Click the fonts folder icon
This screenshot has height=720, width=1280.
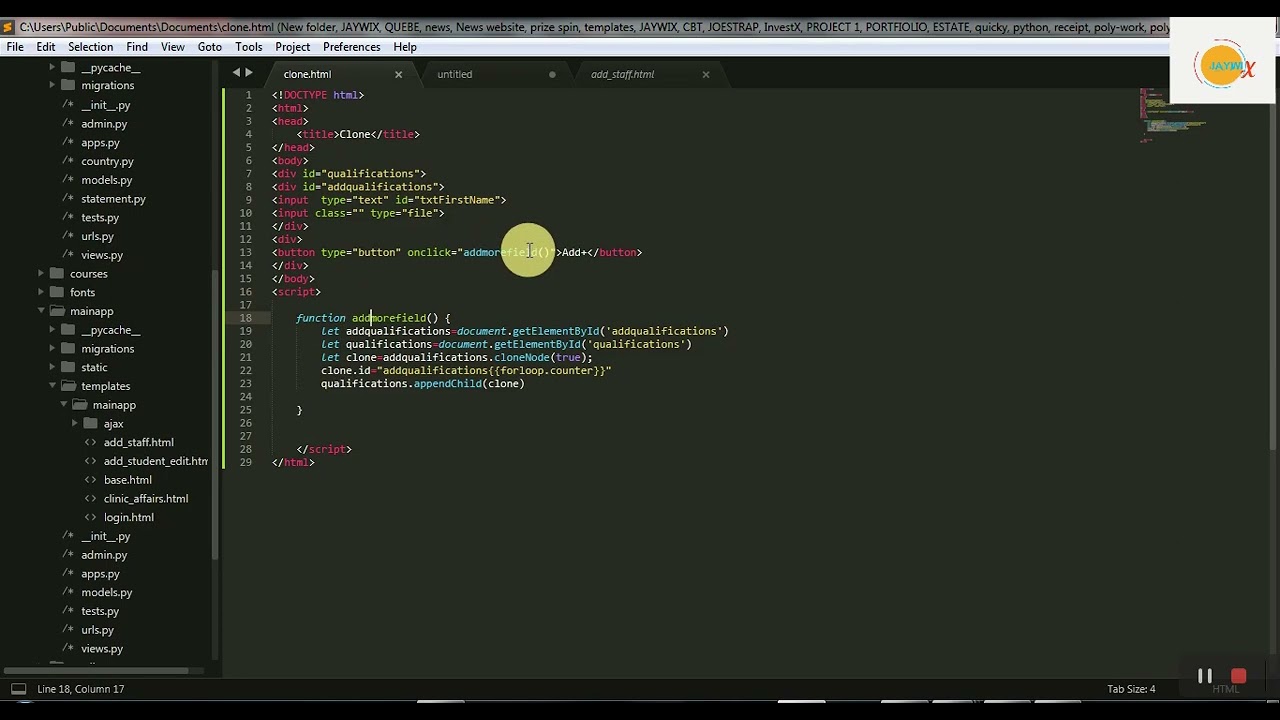57,292
